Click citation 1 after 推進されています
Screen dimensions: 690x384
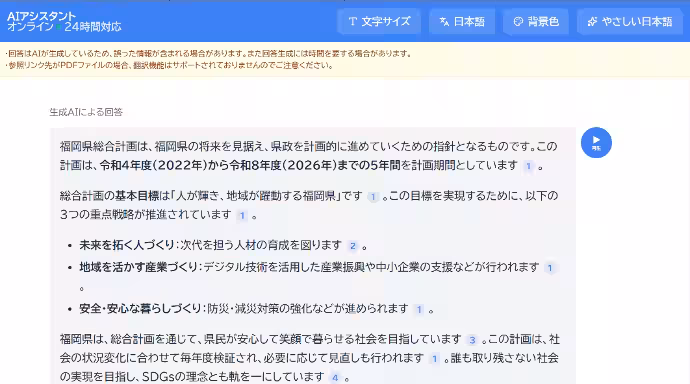(242, 216)
